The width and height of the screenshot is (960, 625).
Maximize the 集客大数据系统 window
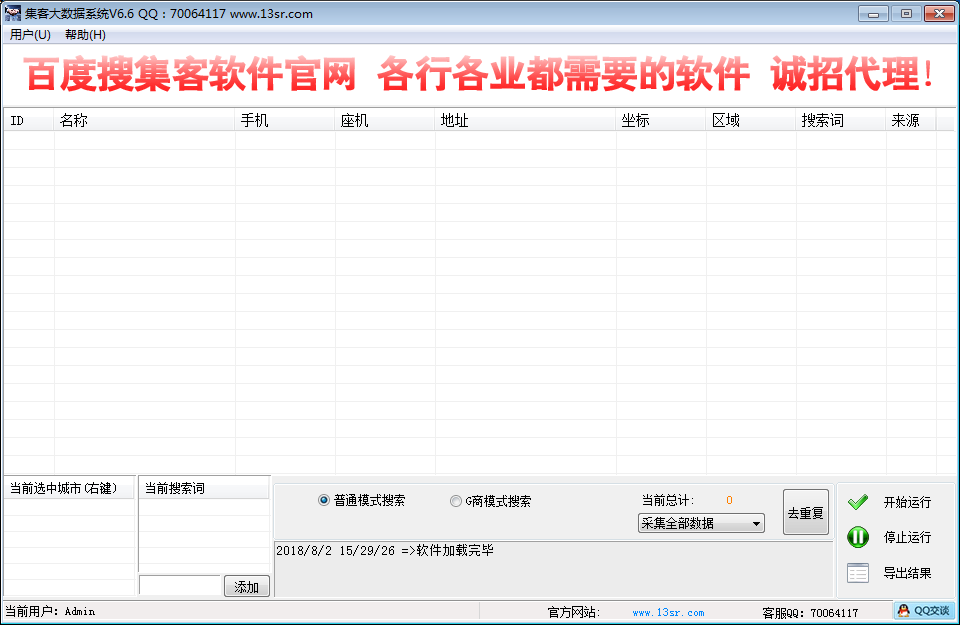click(x=906, y=13)
